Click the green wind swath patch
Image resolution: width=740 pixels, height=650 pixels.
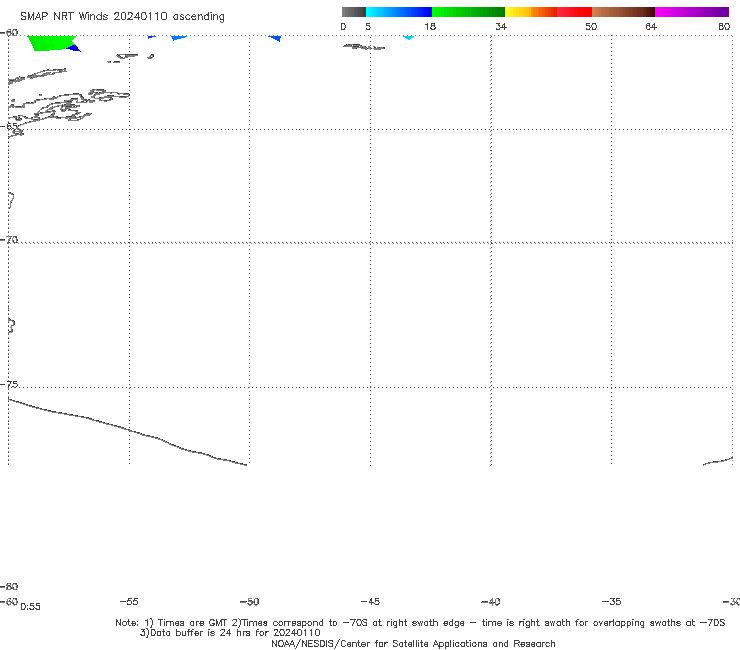(x=51, y=42)
